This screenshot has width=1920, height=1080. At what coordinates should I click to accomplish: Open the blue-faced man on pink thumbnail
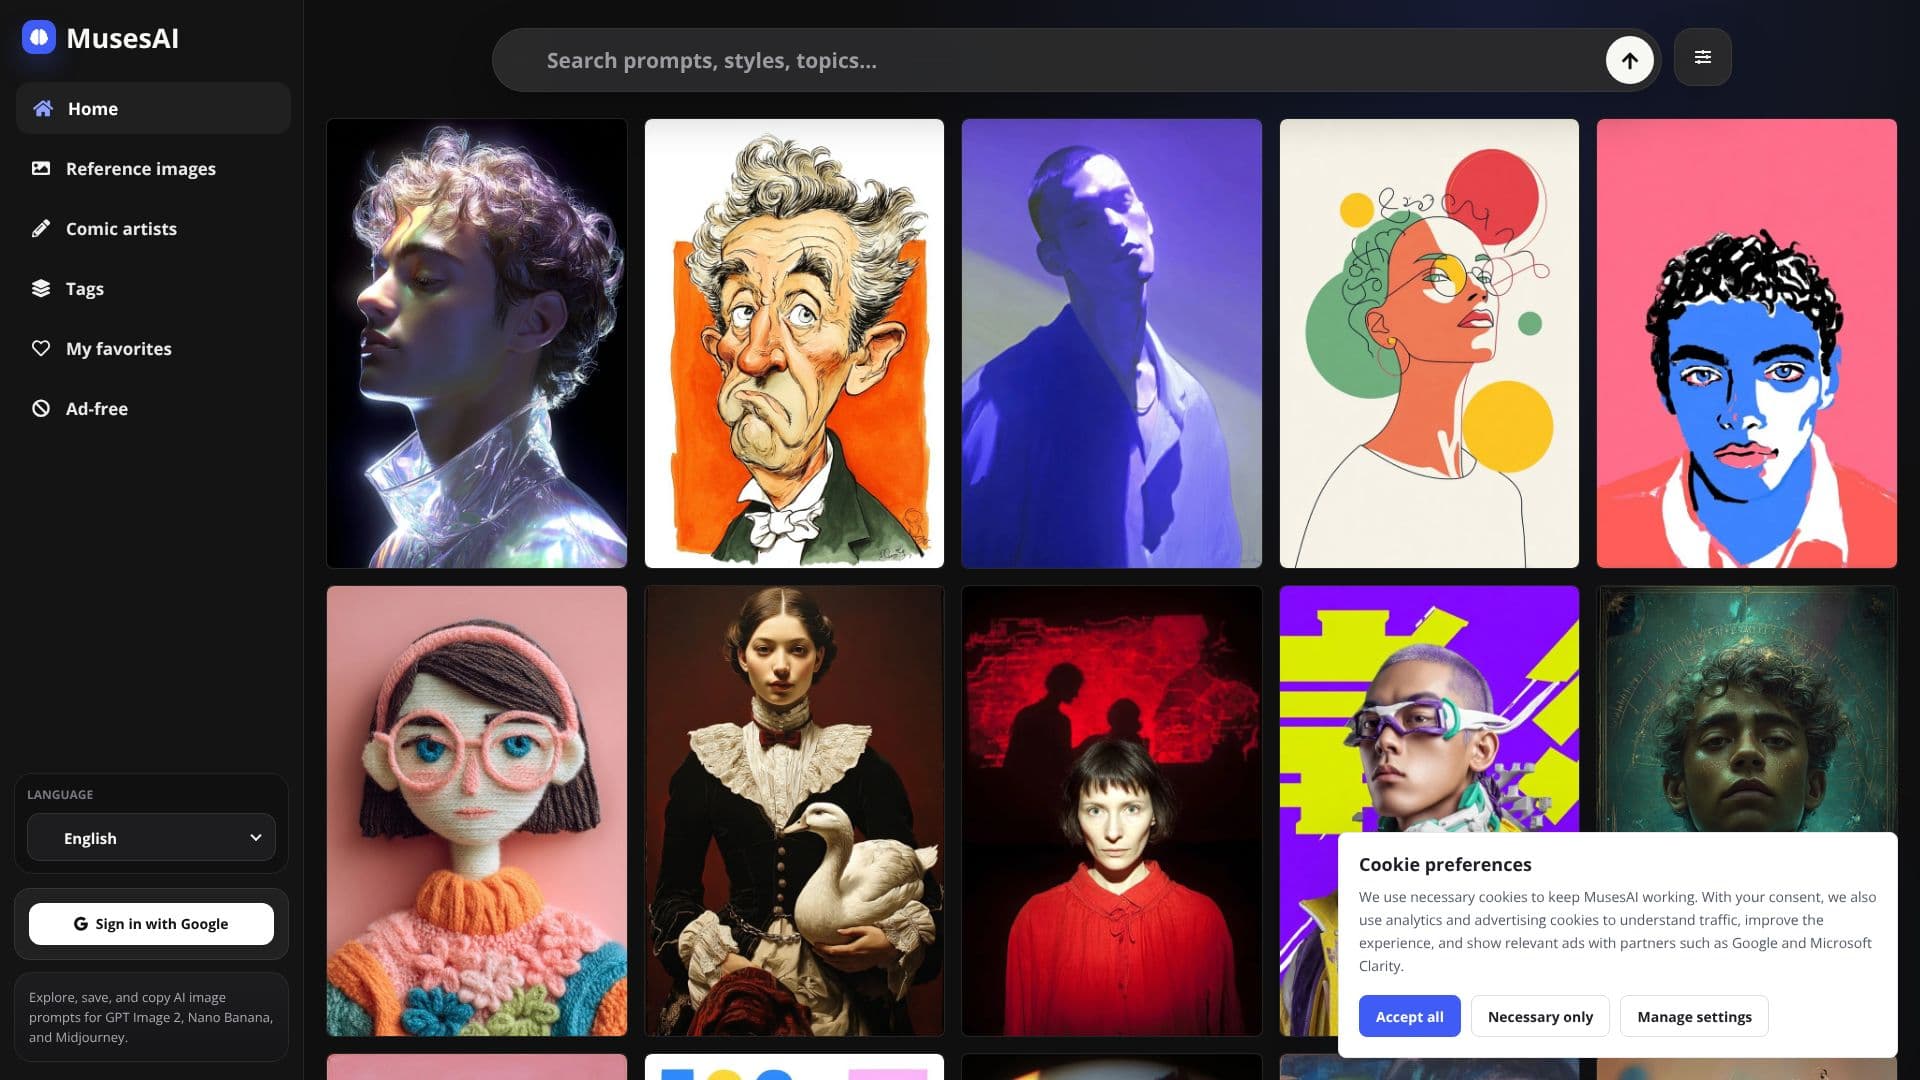coord(1746,343)
